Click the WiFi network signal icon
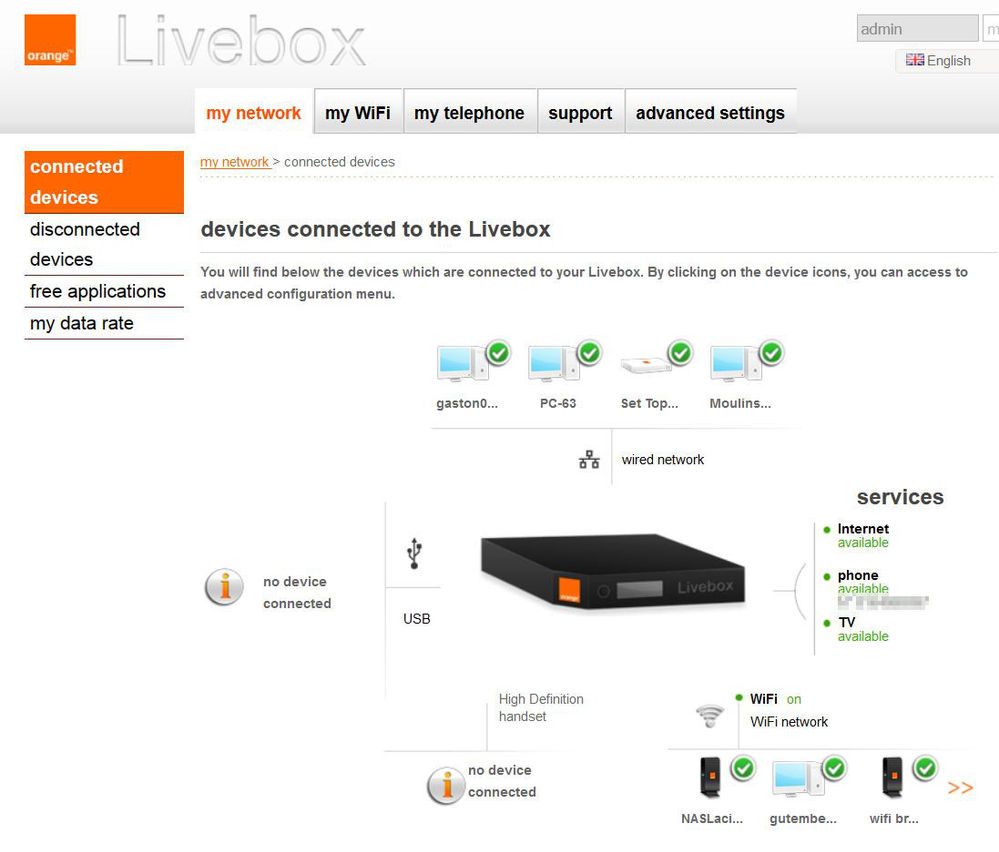 coord(710,716)
